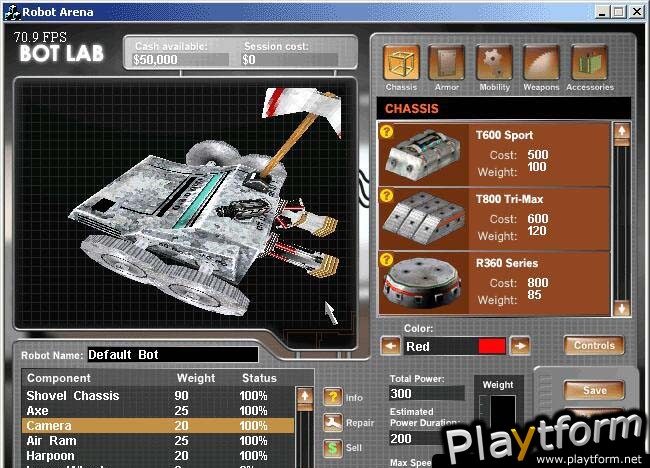Select the Axe component row
The height and width of the screenshot is (468, 650).
158,411
